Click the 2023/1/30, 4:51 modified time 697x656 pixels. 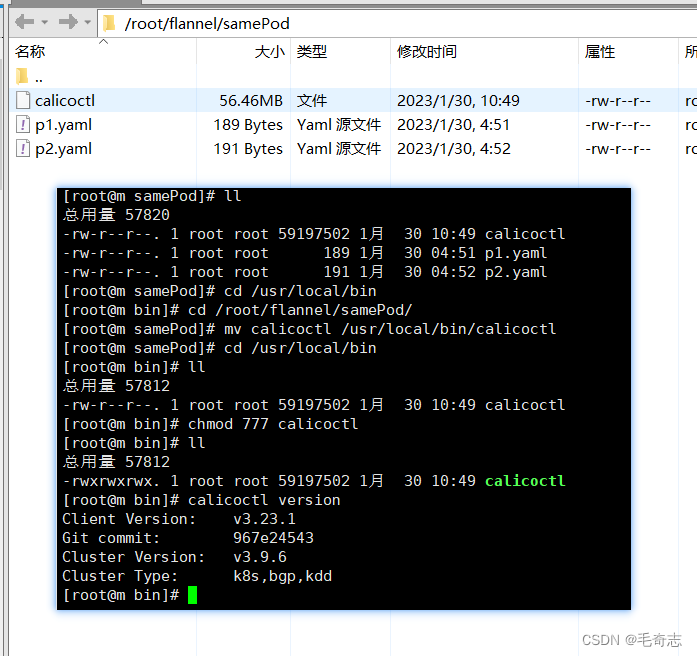coord(453,125)
